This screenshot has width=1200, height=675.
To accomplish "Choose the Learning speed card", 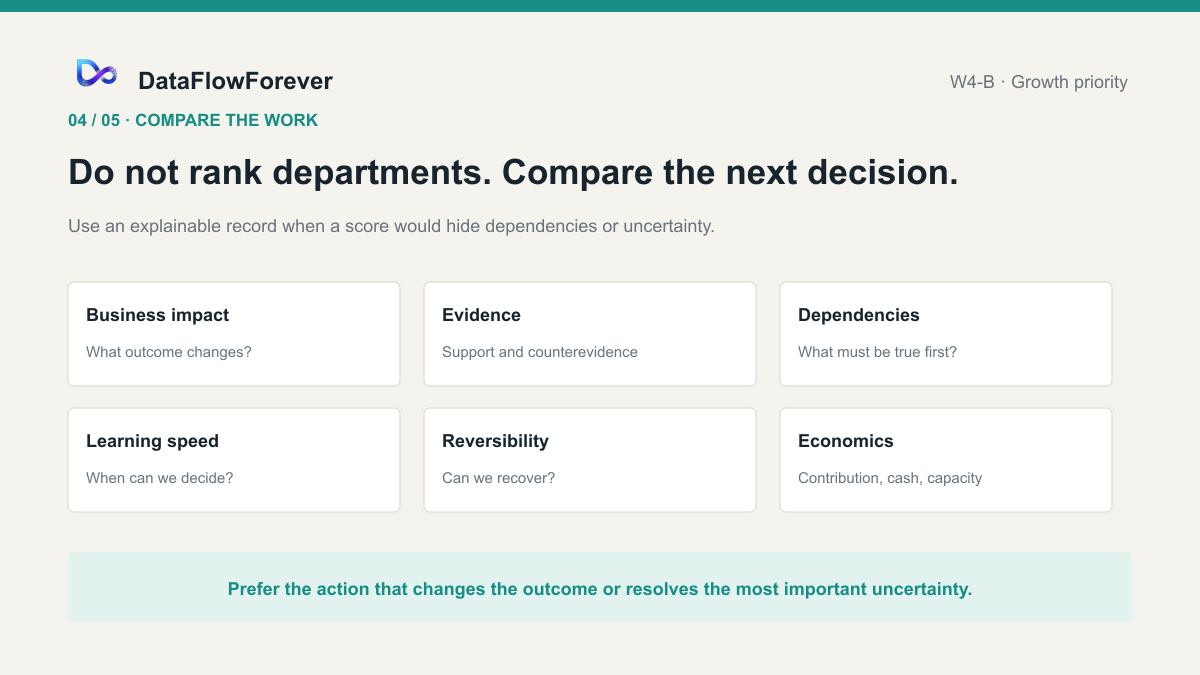I will pos(234,460).
